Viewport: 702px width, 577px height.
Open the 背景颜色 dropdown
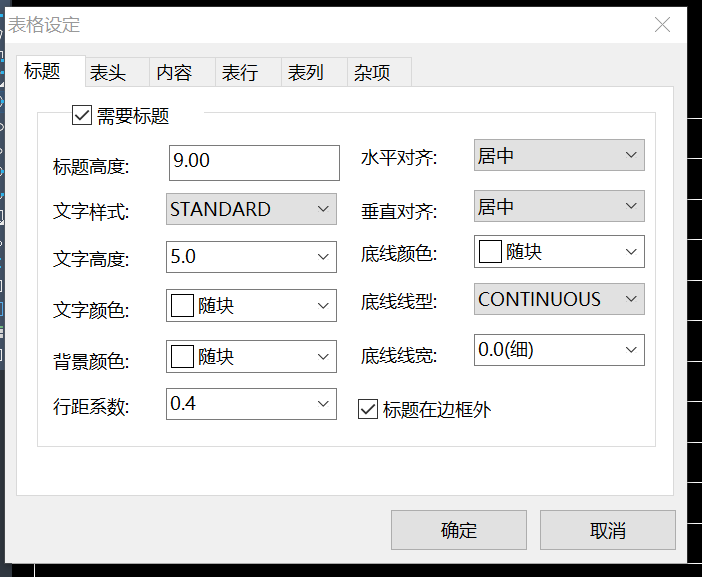[251, 357]
